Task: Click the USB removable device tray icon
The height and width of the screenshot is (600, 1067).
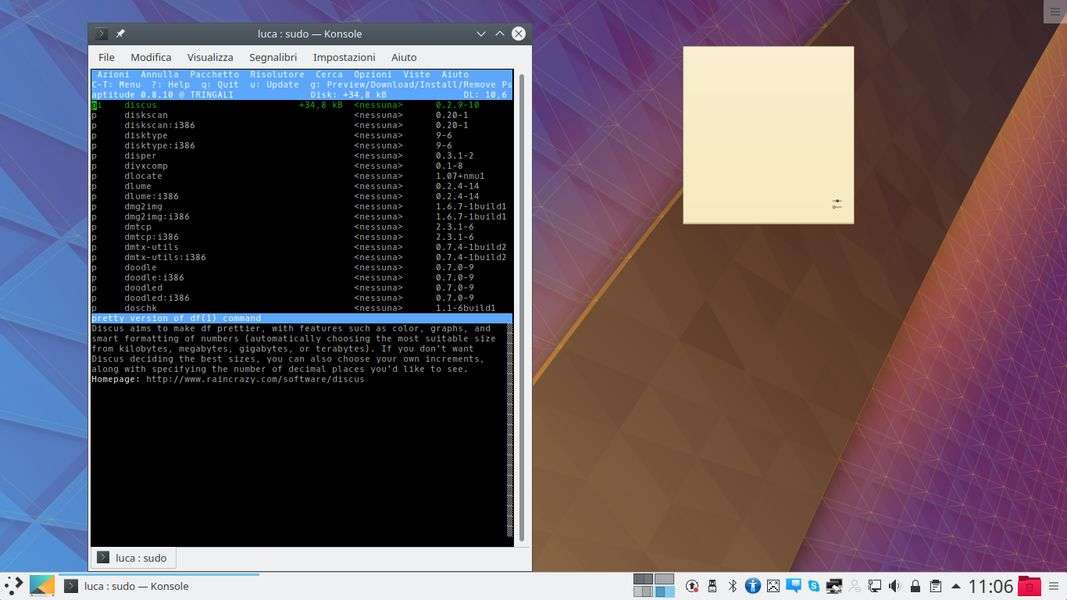Action: point(712,586)
